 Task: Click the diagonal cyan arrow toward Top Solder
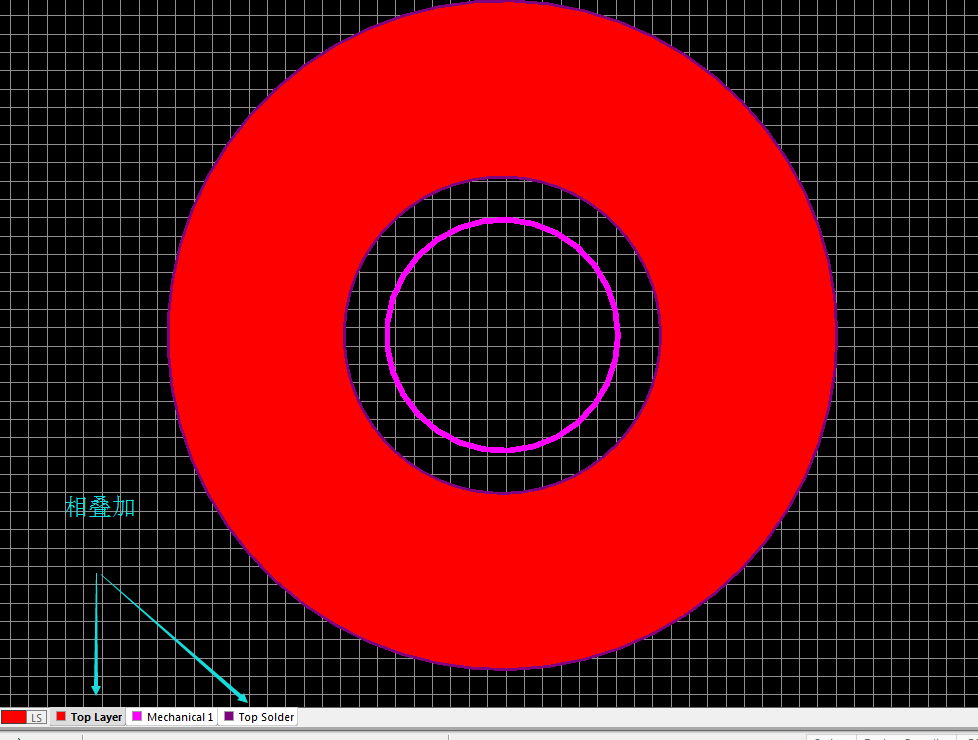tap(170, 635)
